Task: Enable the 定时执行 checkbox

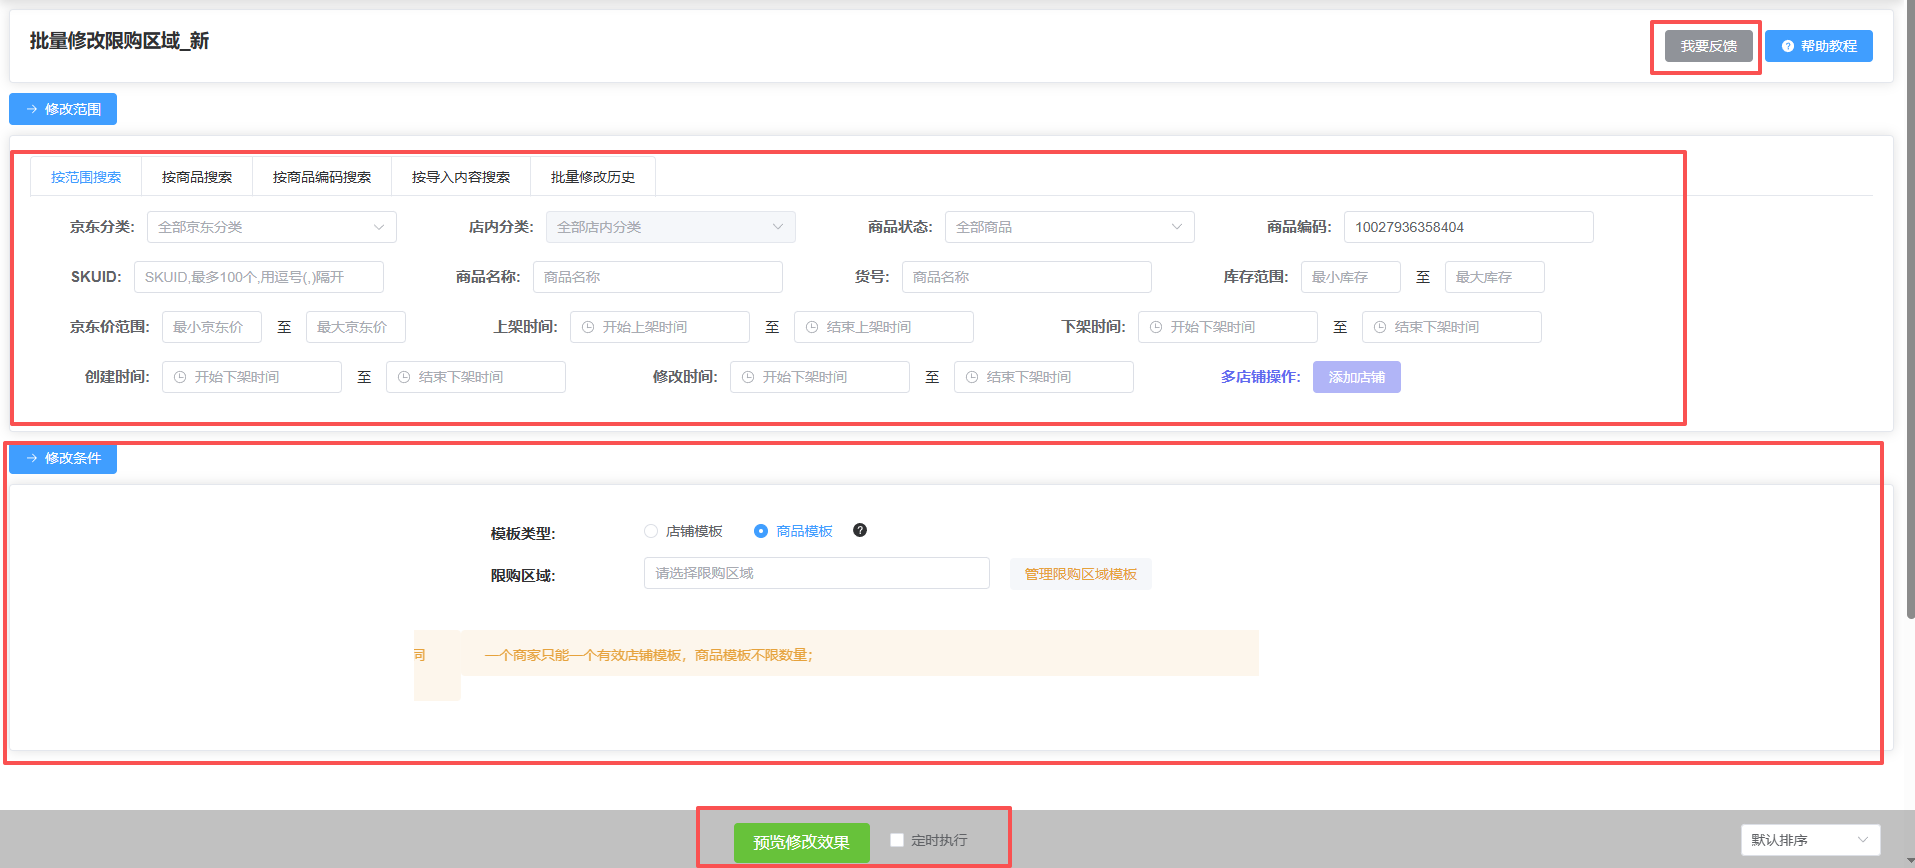Action: 897,840
